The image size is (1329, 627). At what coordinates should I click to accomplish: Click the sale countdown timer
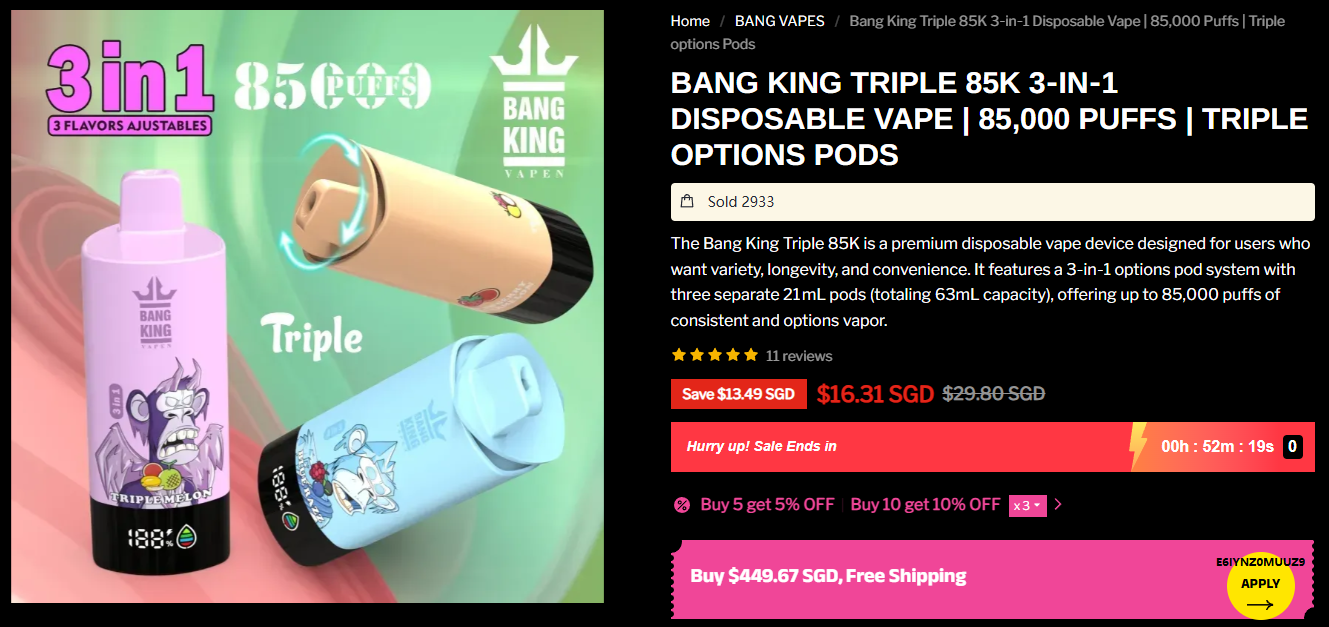click(1217, 447)
